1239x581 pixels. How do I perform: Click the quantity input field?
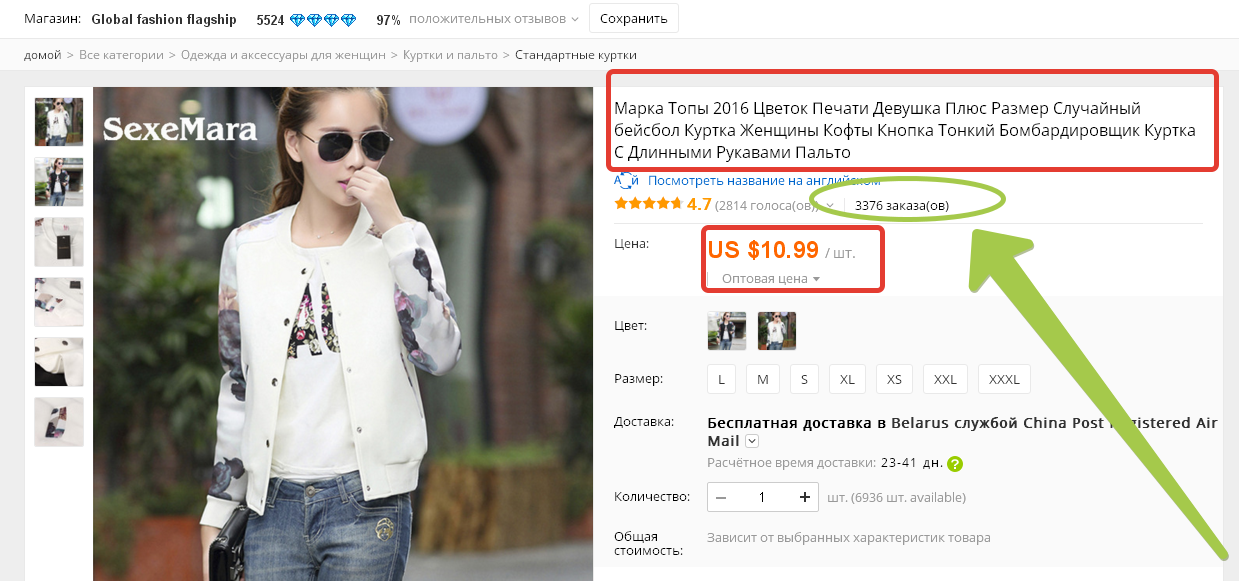tap(762, 497)
